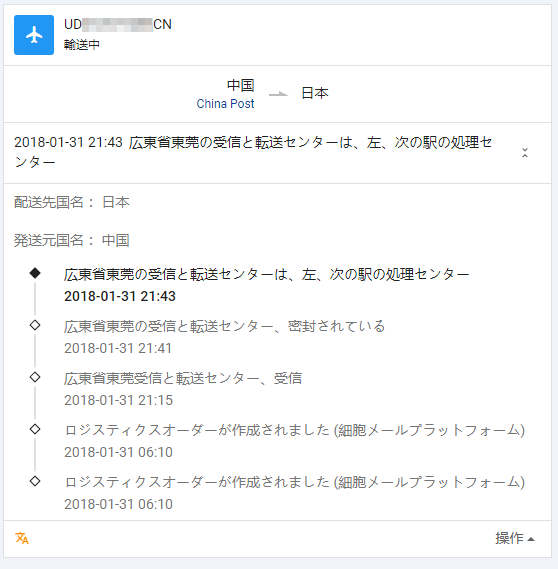Viewport: 558px width, 569px height.
Task: Click the 2018-01-31 21:41 timestamp
Action: (x=118, y=348)
